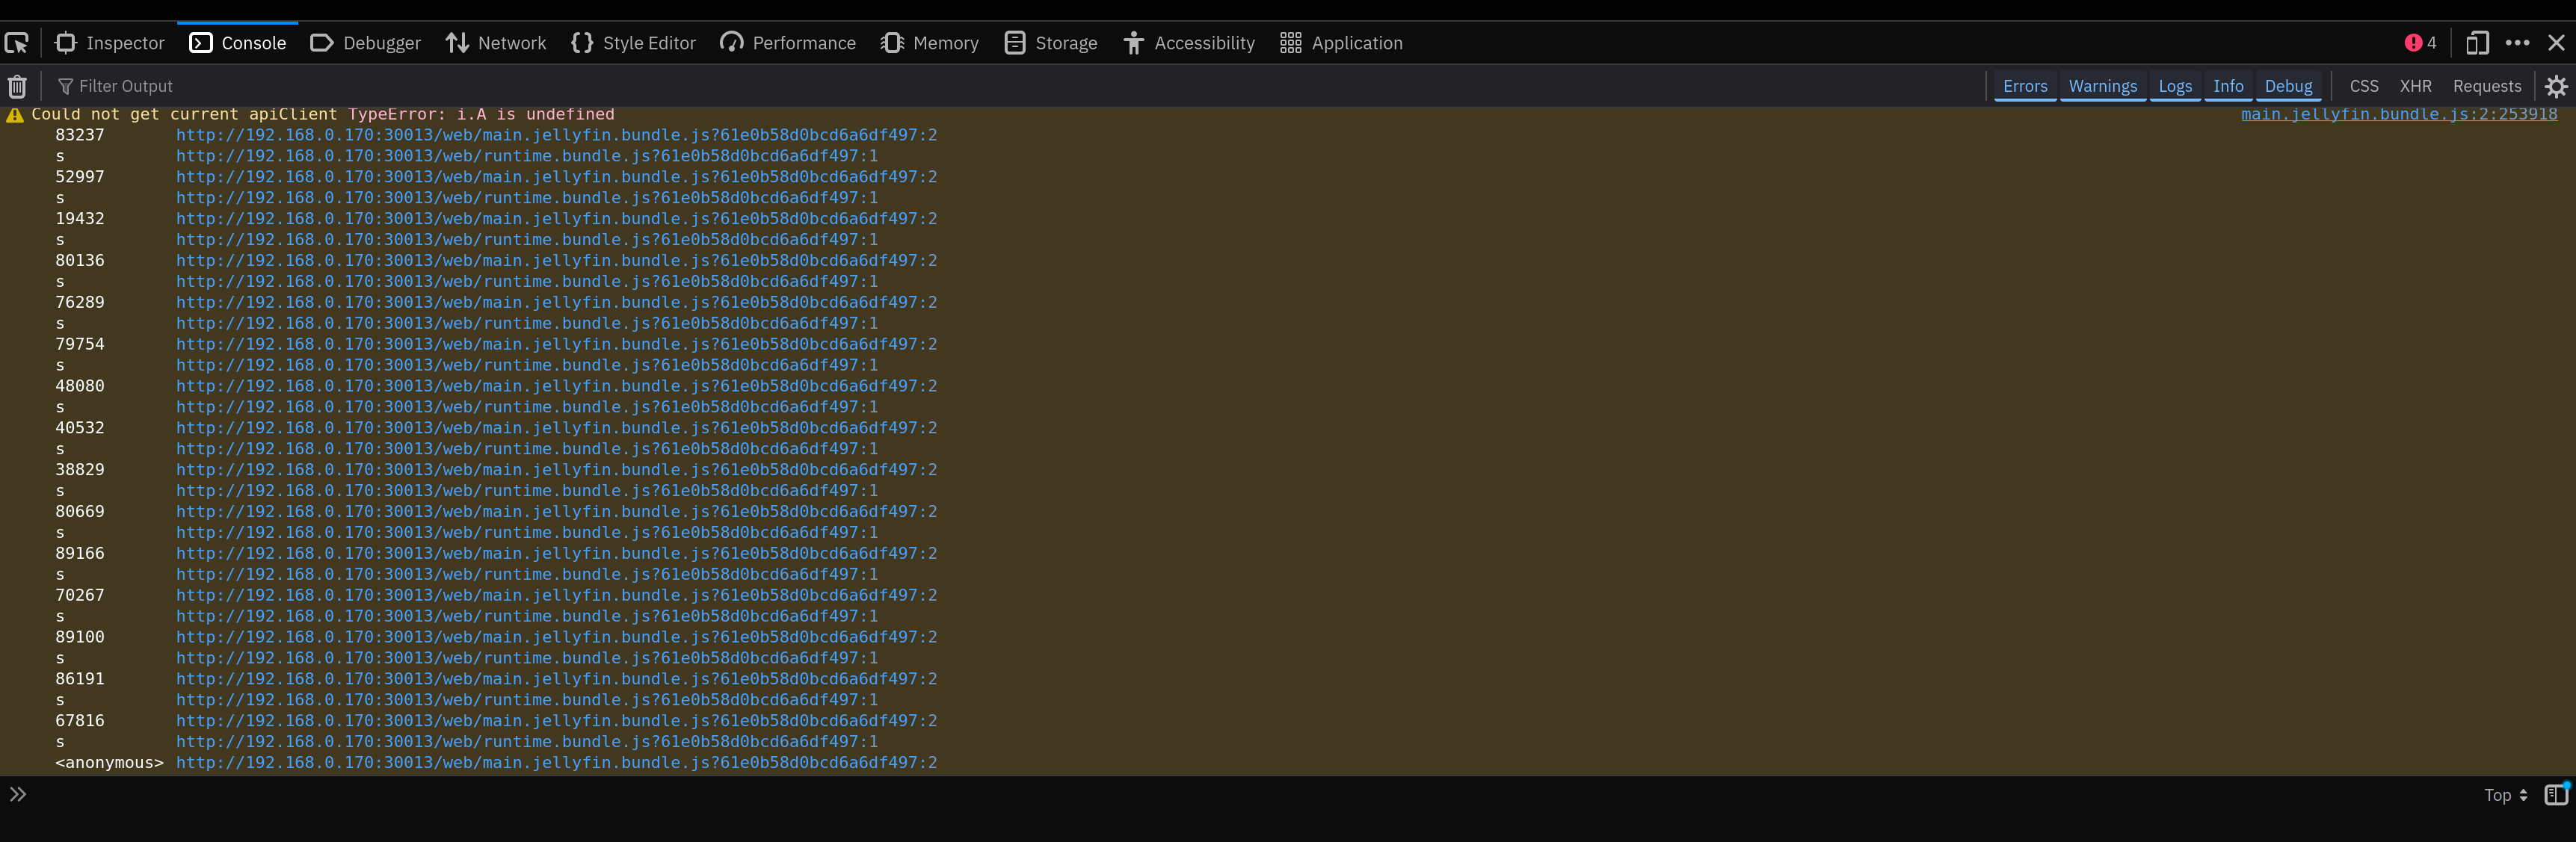Screen dimensions: 2576x842
Task: Toggle Errors filter off
Action: click(2024, 86)
